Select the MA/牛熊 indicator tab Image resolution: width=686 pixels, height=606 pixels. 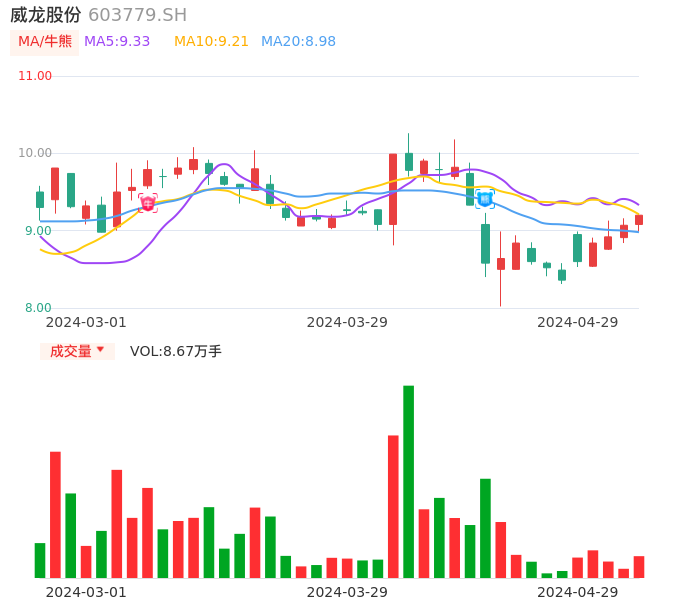tap(45, 42)
